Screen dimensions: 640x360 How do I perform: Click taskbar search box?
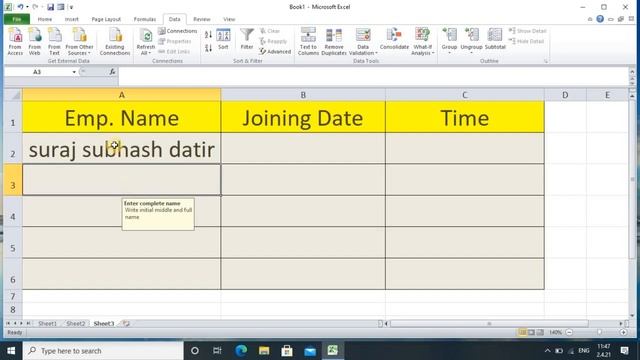[103, 351]
